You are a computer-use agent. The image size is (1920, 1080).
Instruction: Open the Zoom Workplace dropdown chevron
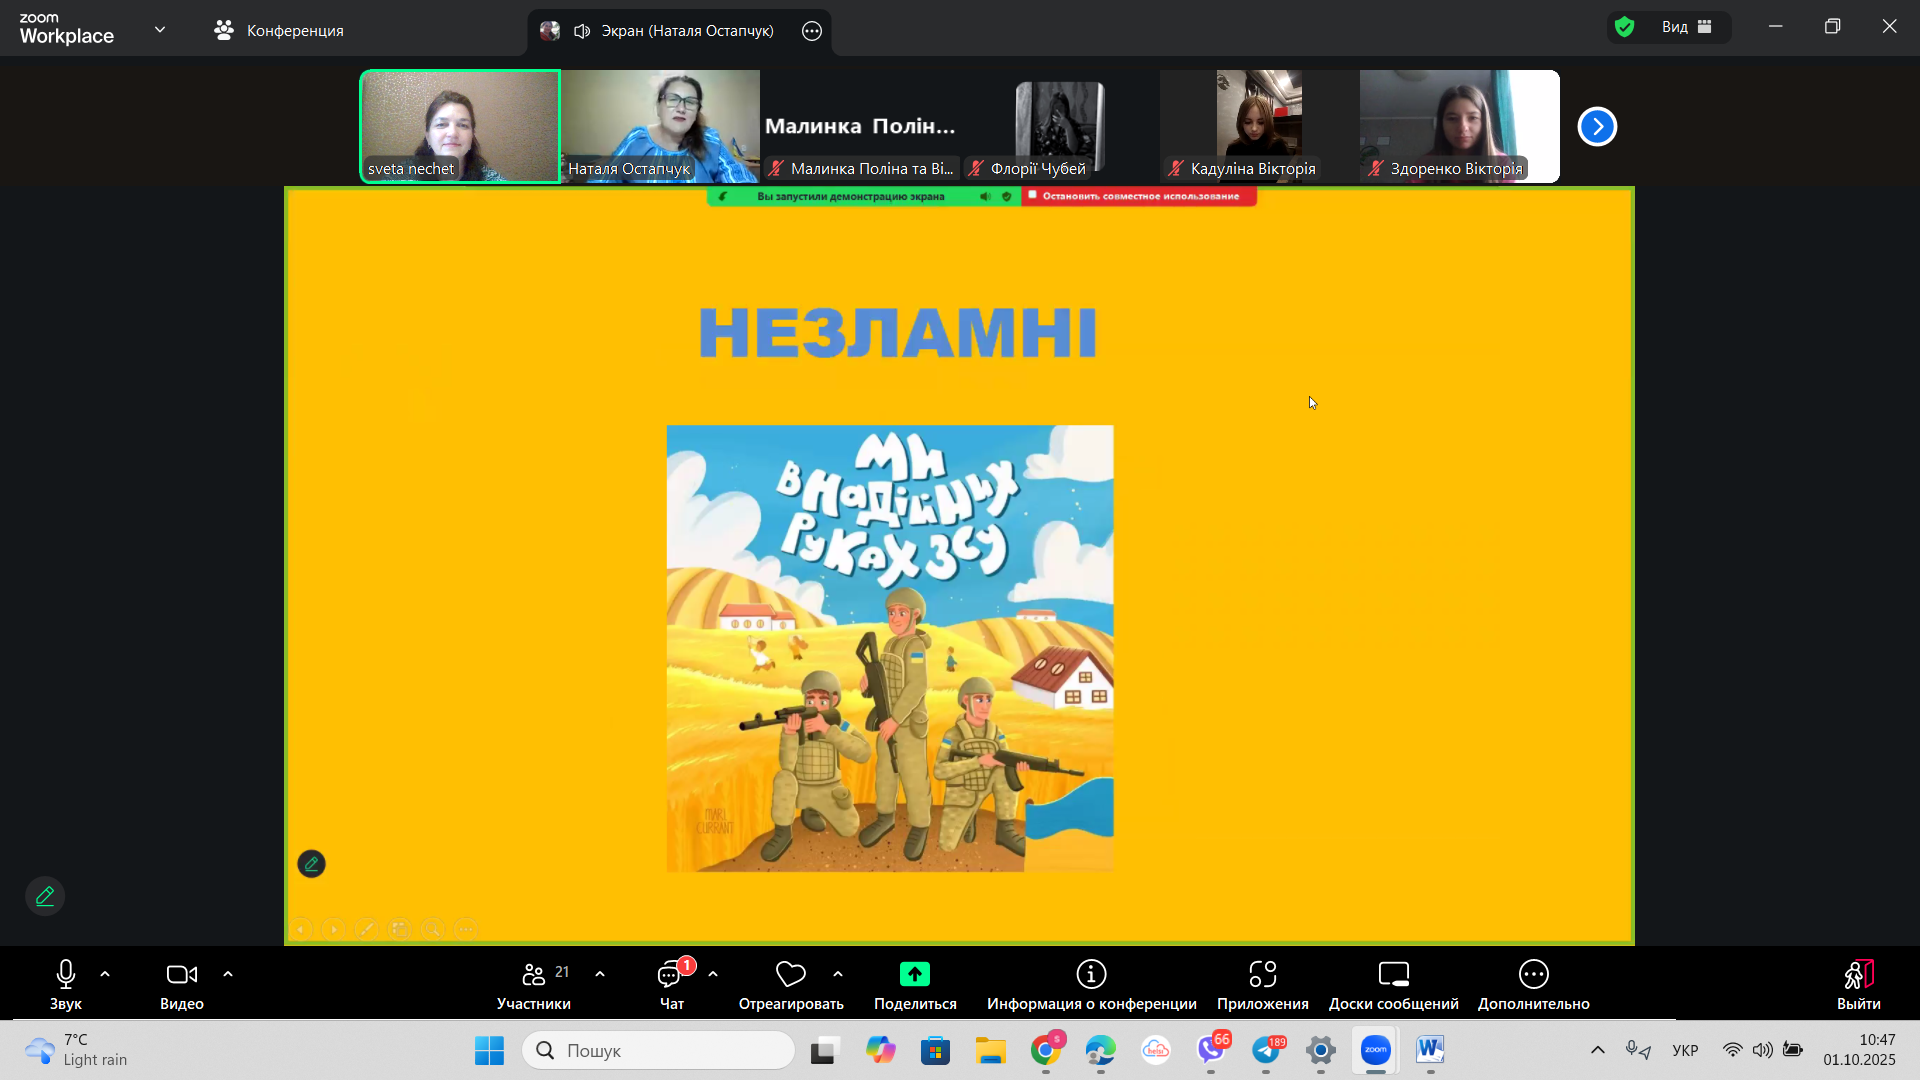(160, 30)
